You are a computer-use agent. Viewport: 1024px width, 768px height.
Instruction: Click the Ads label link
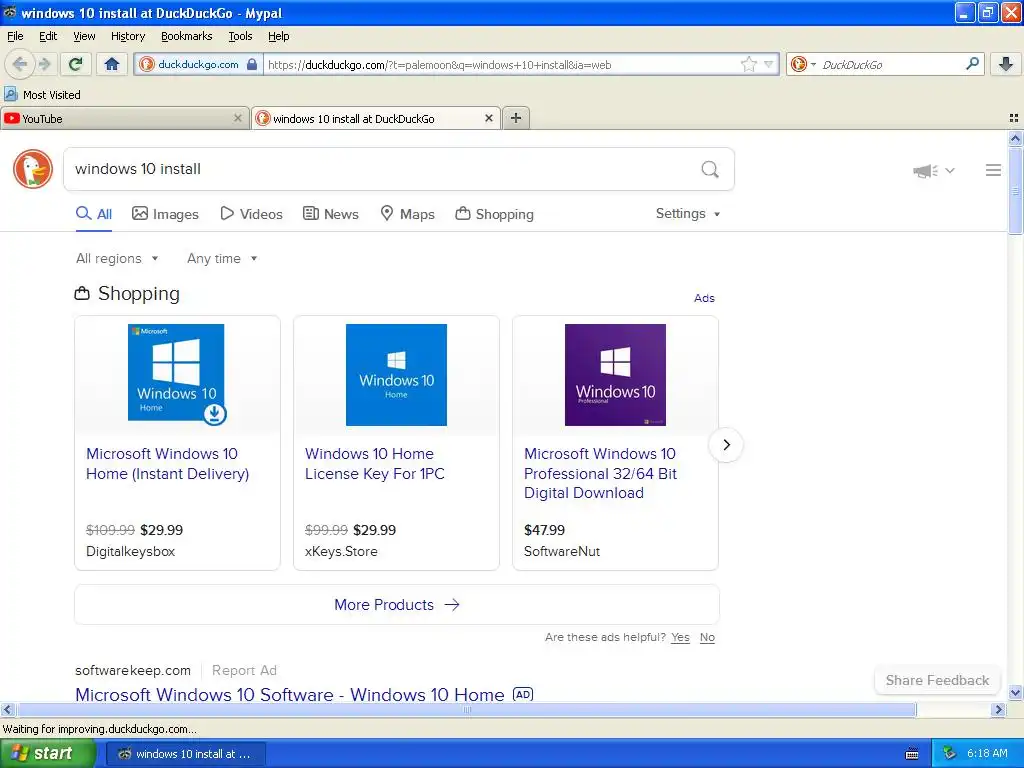(704, 298)
